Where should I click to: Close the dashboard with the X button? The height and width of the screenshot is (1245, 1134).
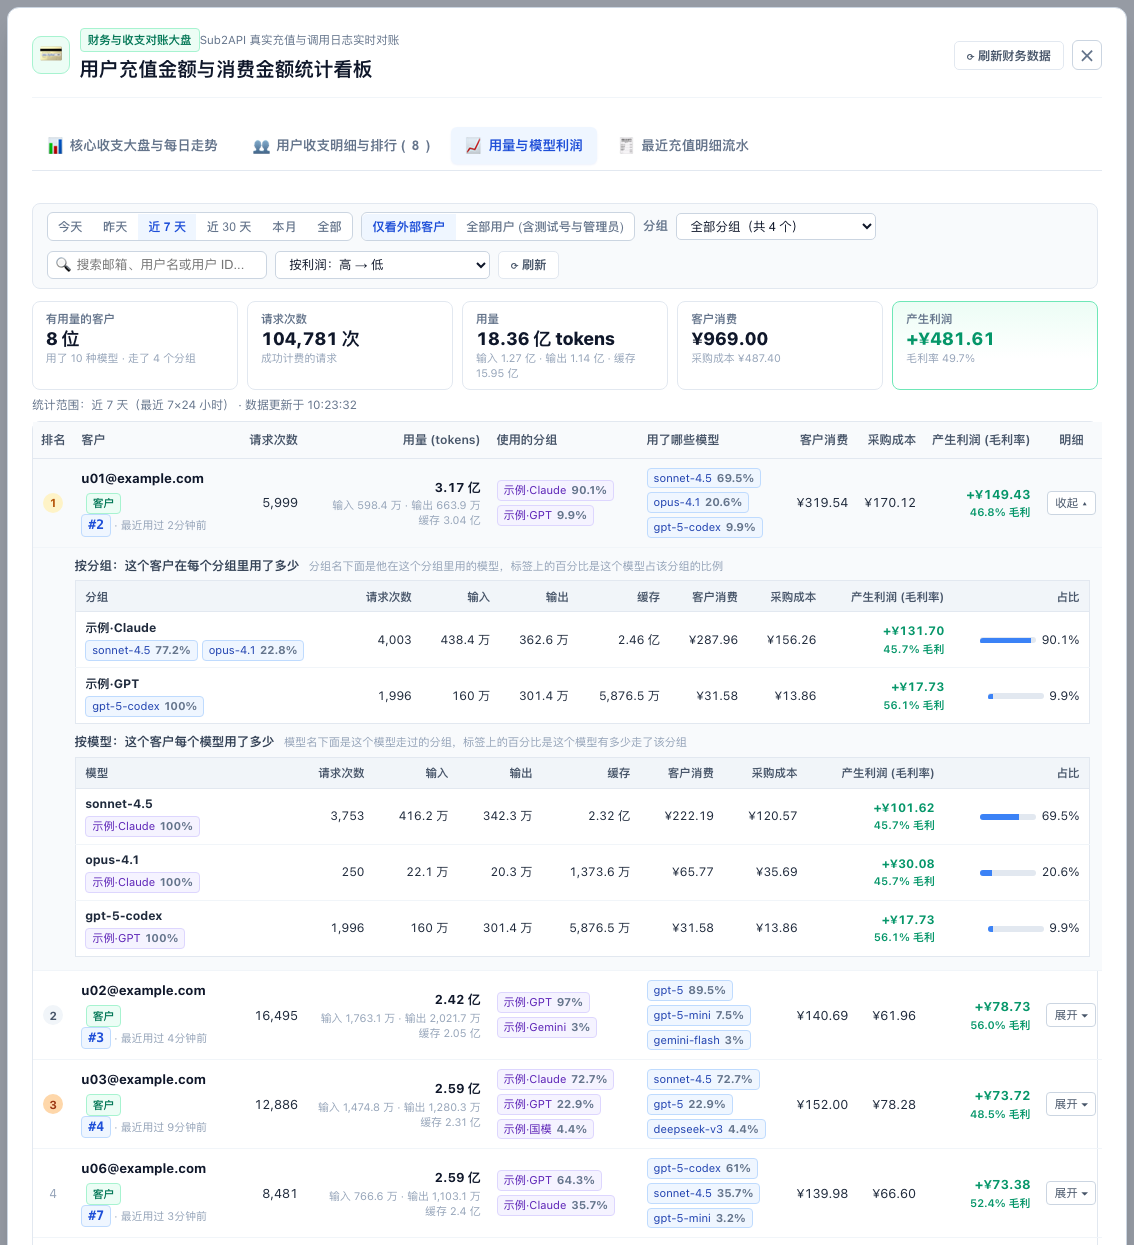pyautogui.click(x=1087, y=55)
